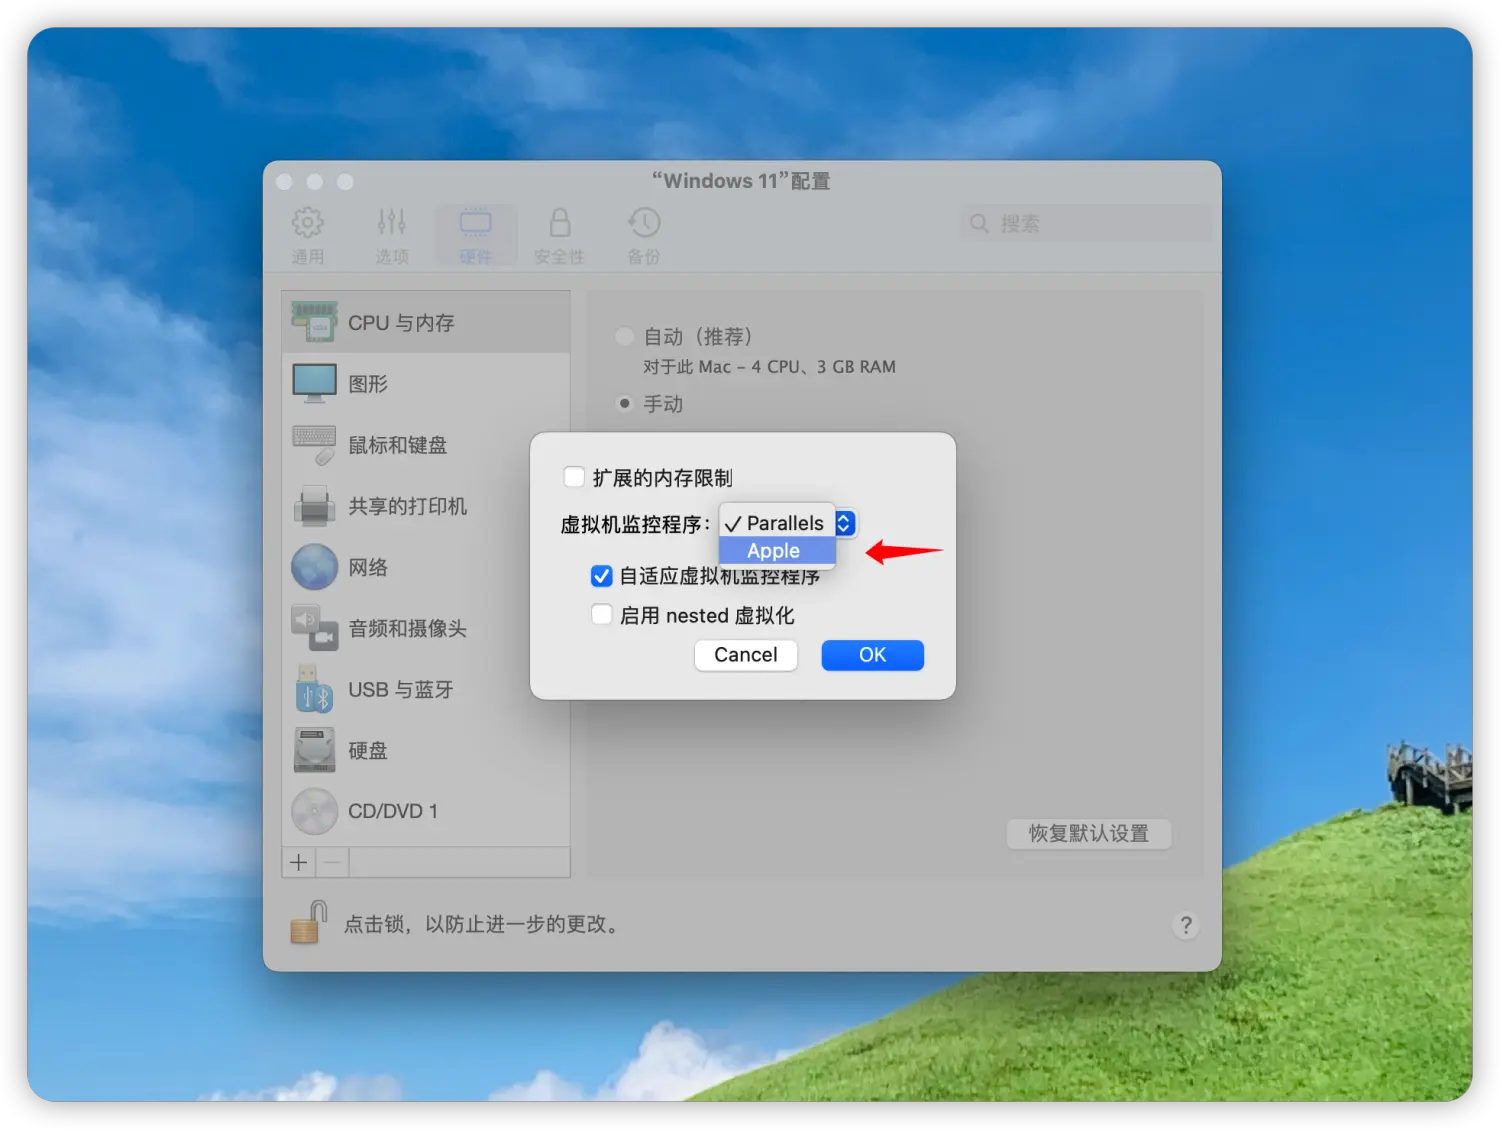
Task: Uncheck 自适应虚拟机监控程序 checkbox
Action: click(x=601, y=575)
